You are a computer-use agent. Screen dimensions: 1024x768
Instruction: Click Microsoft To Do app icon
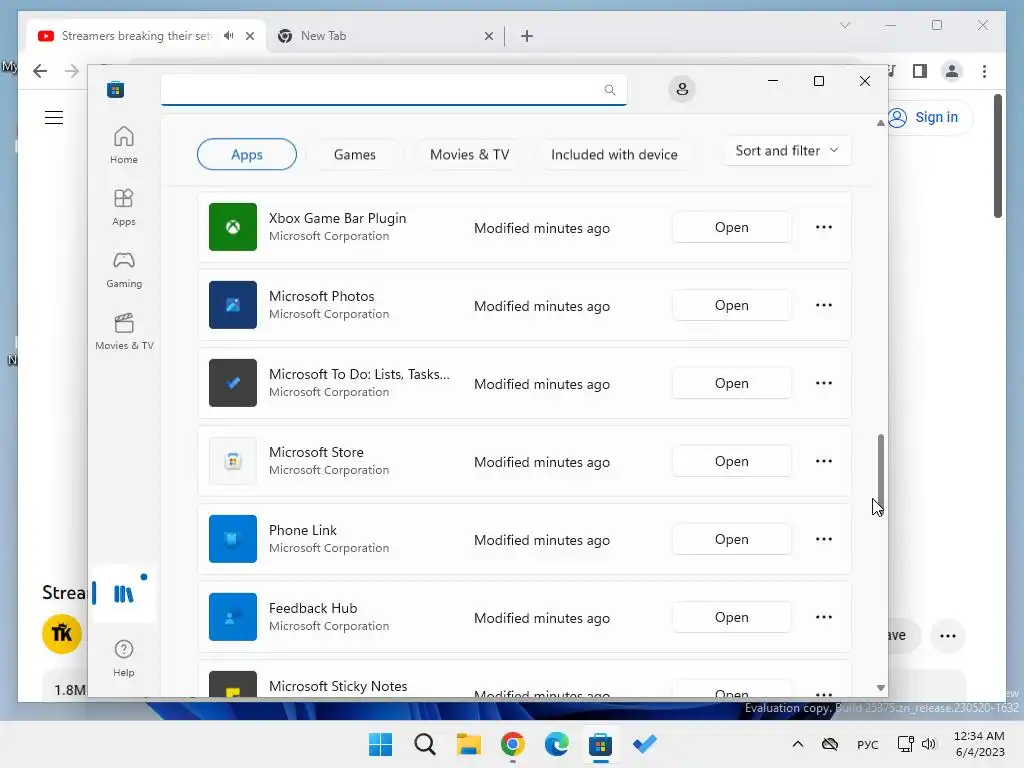click(232, 383)
